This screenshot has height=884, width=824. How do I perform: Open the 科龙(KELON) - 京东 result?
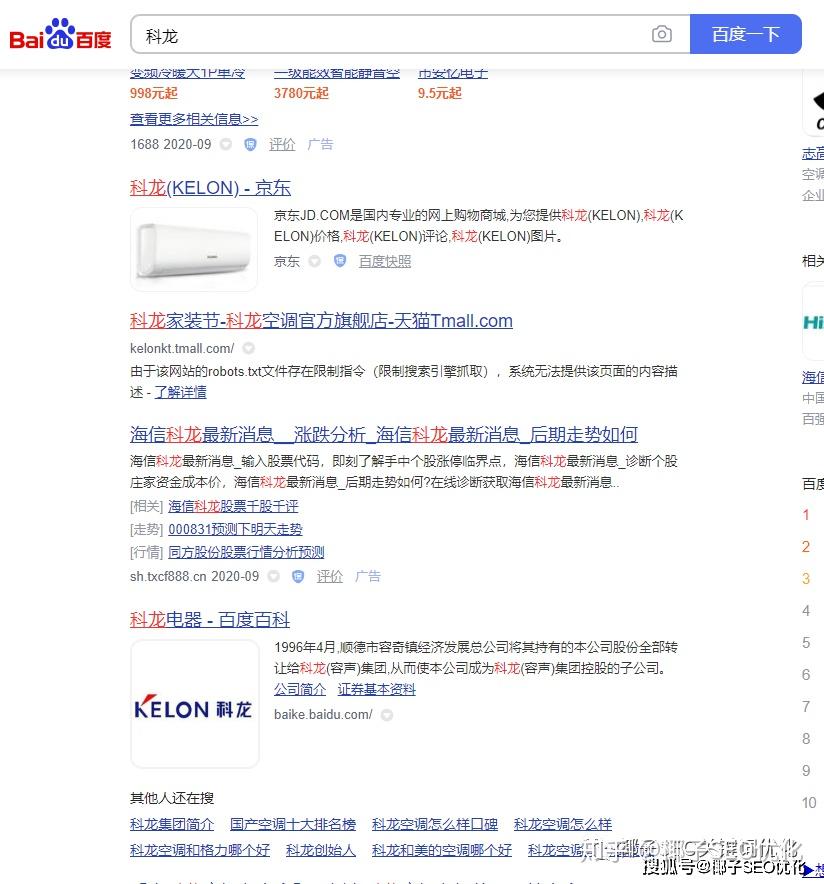[210, 188]
